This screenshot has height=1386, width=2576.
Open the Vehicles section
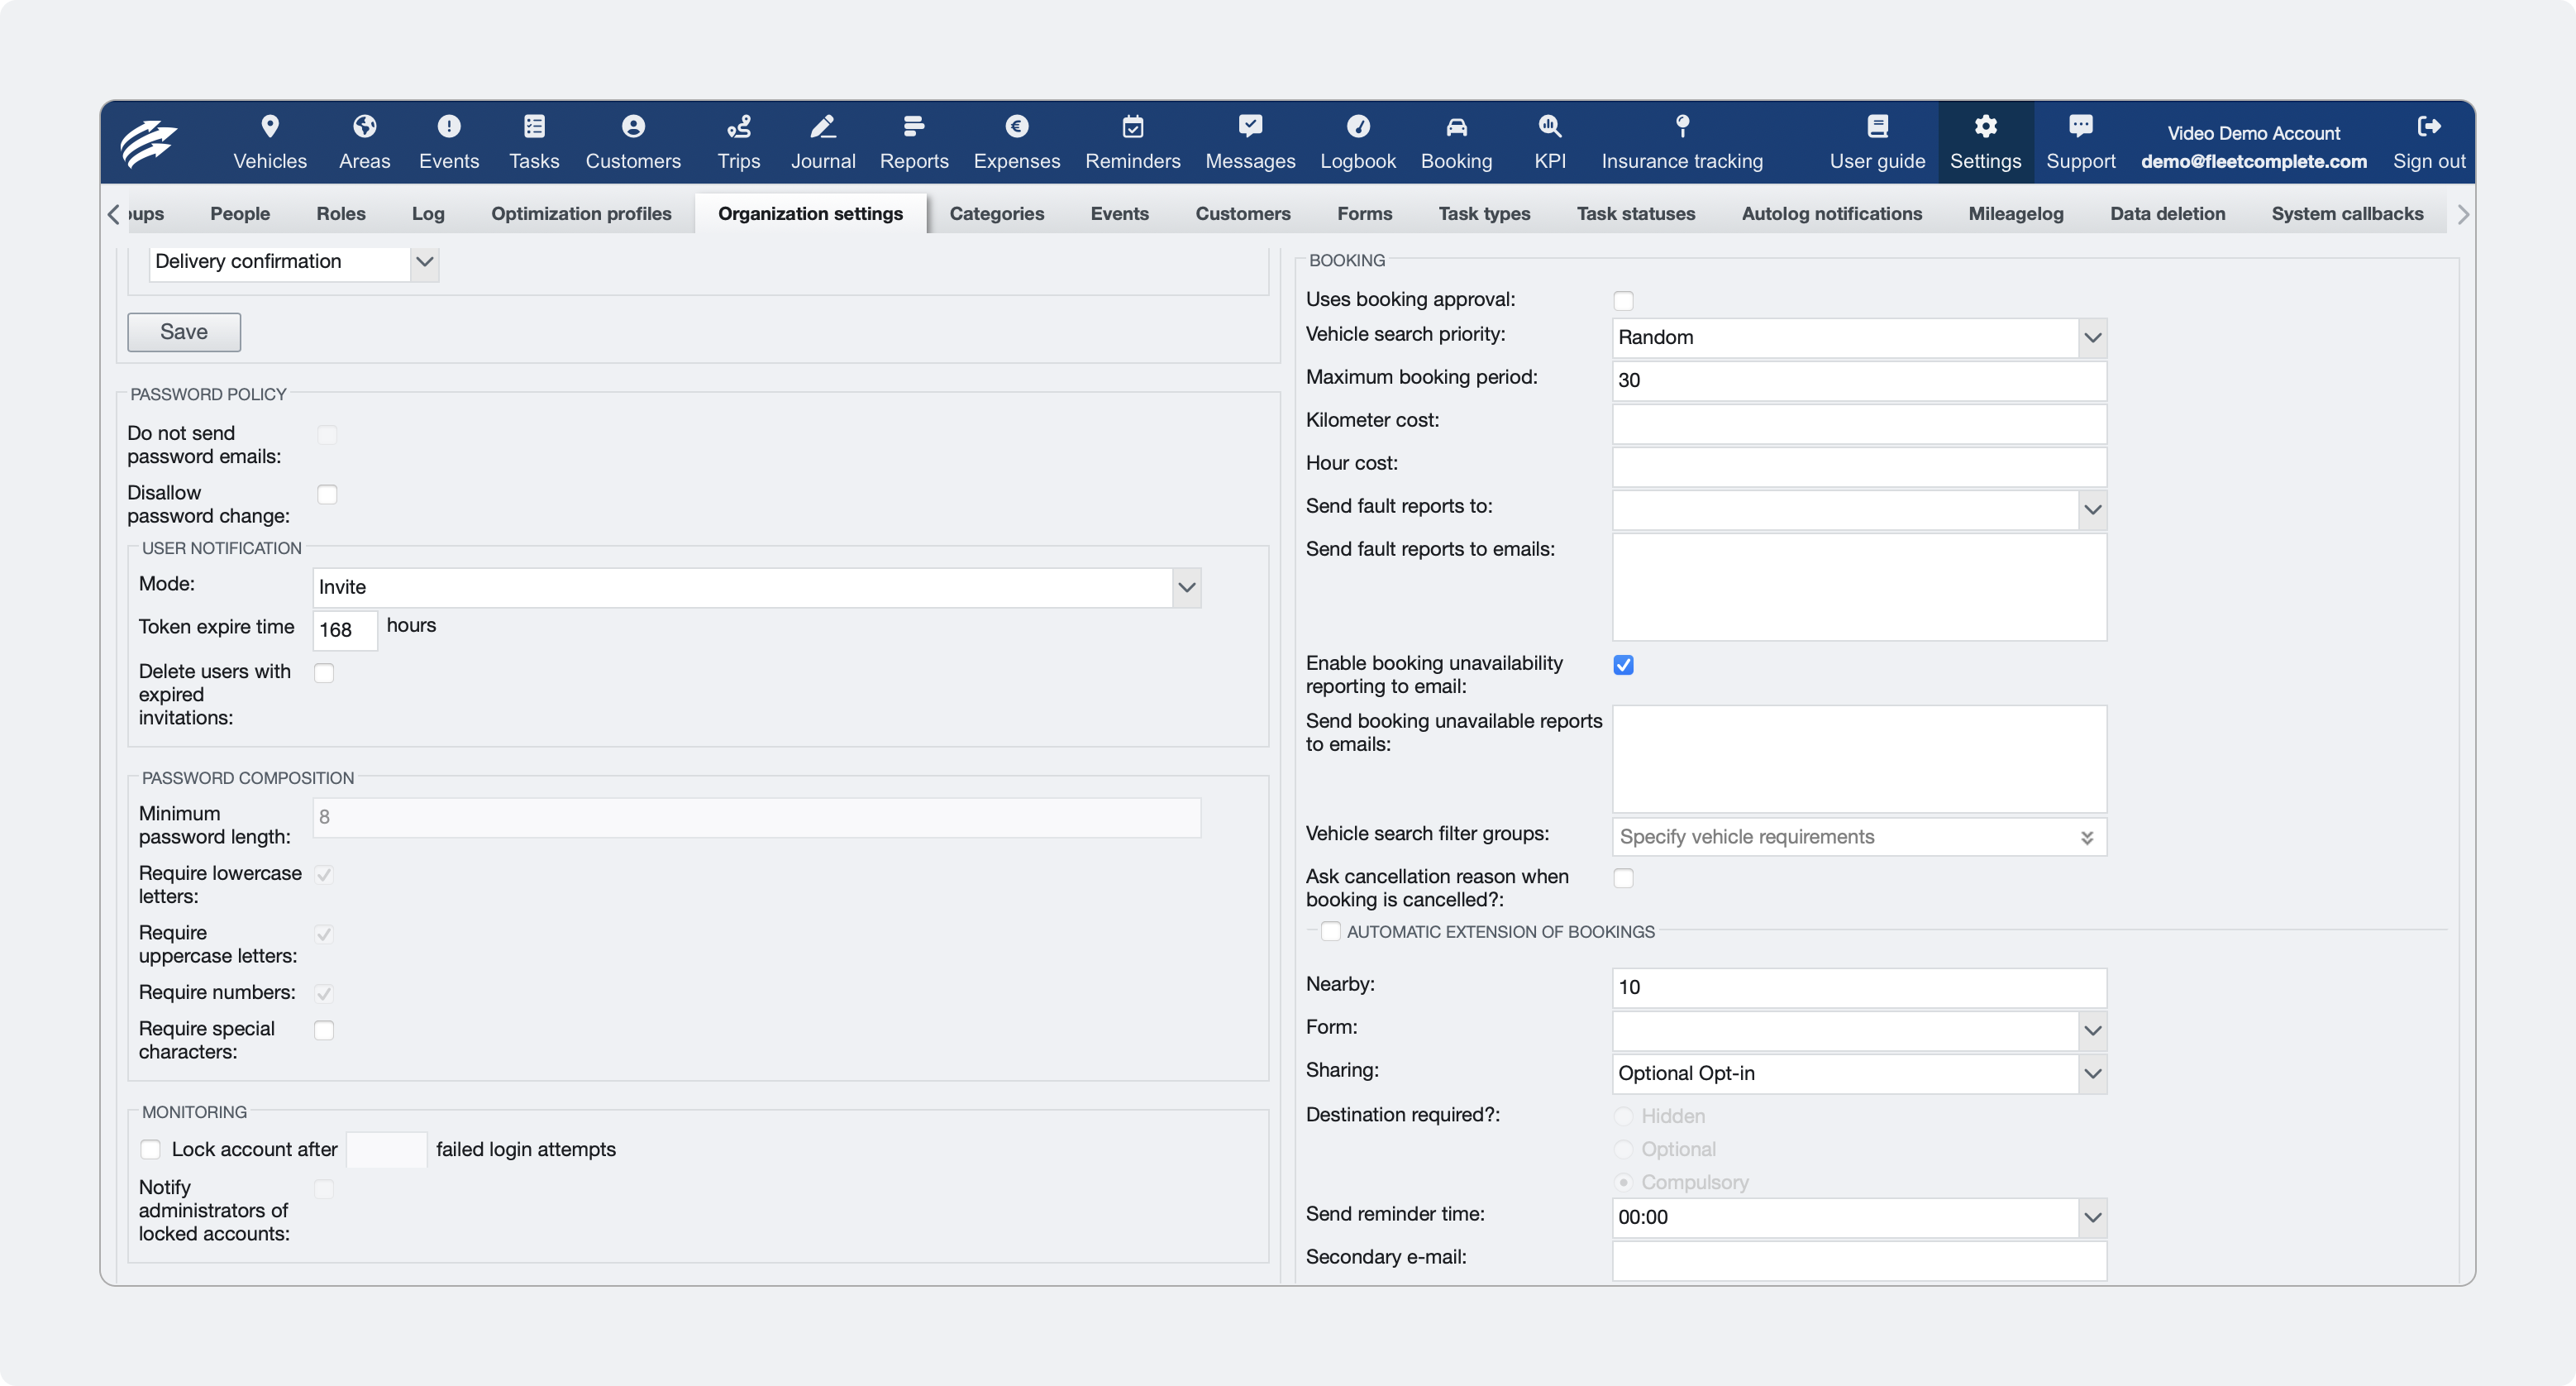(270, 142)
